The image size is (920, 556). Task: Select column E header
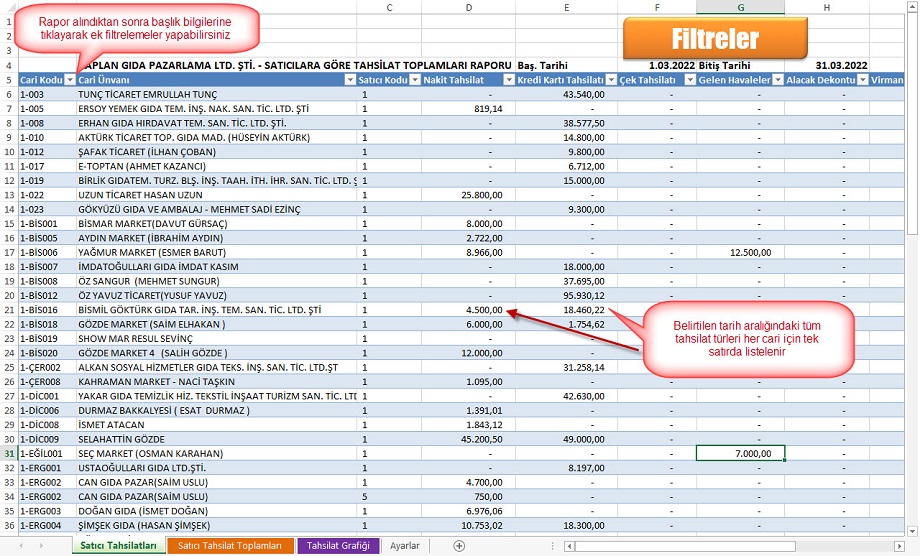566,7
